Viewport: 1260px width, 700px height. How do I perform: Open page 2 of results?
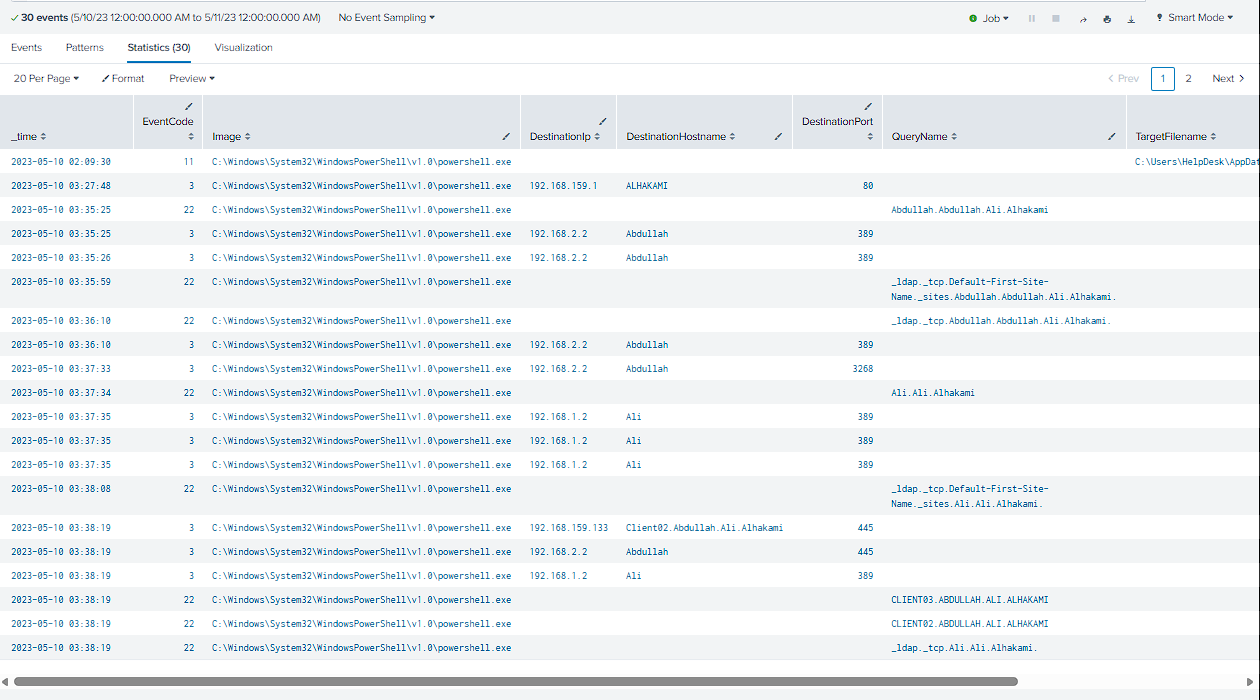coord(1188,78)
